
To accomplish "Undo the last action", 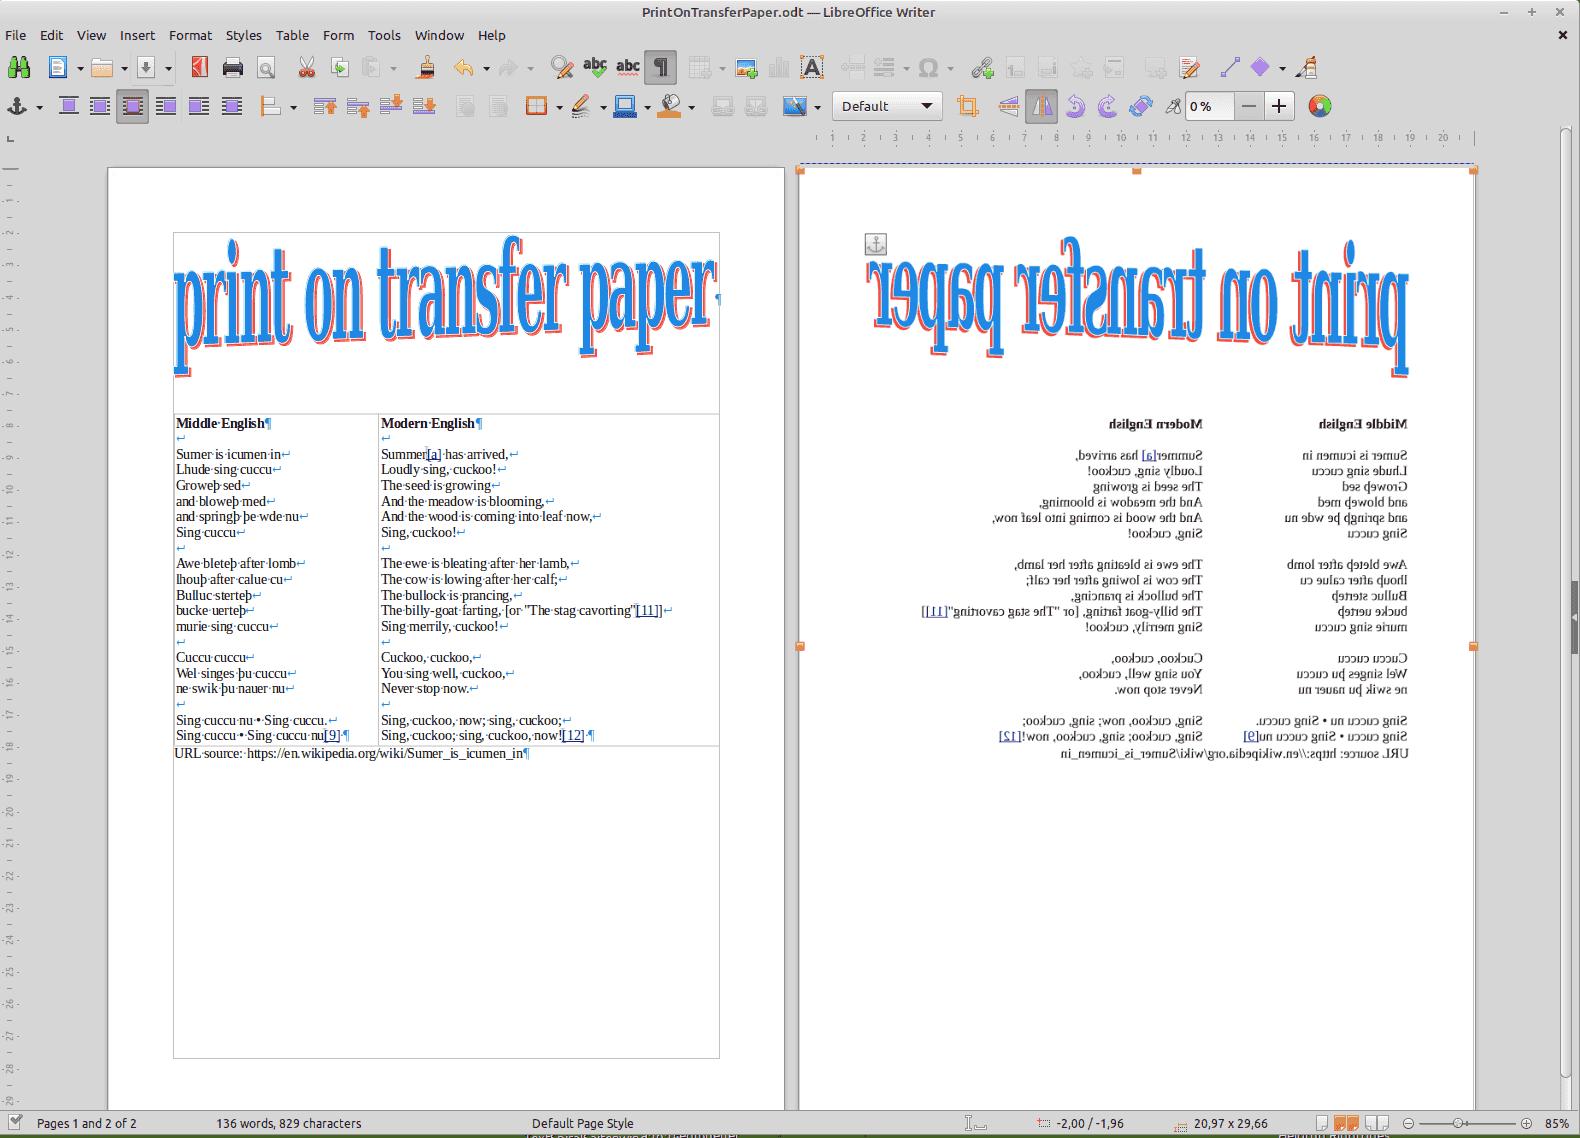I will click(x=463, y=68).
